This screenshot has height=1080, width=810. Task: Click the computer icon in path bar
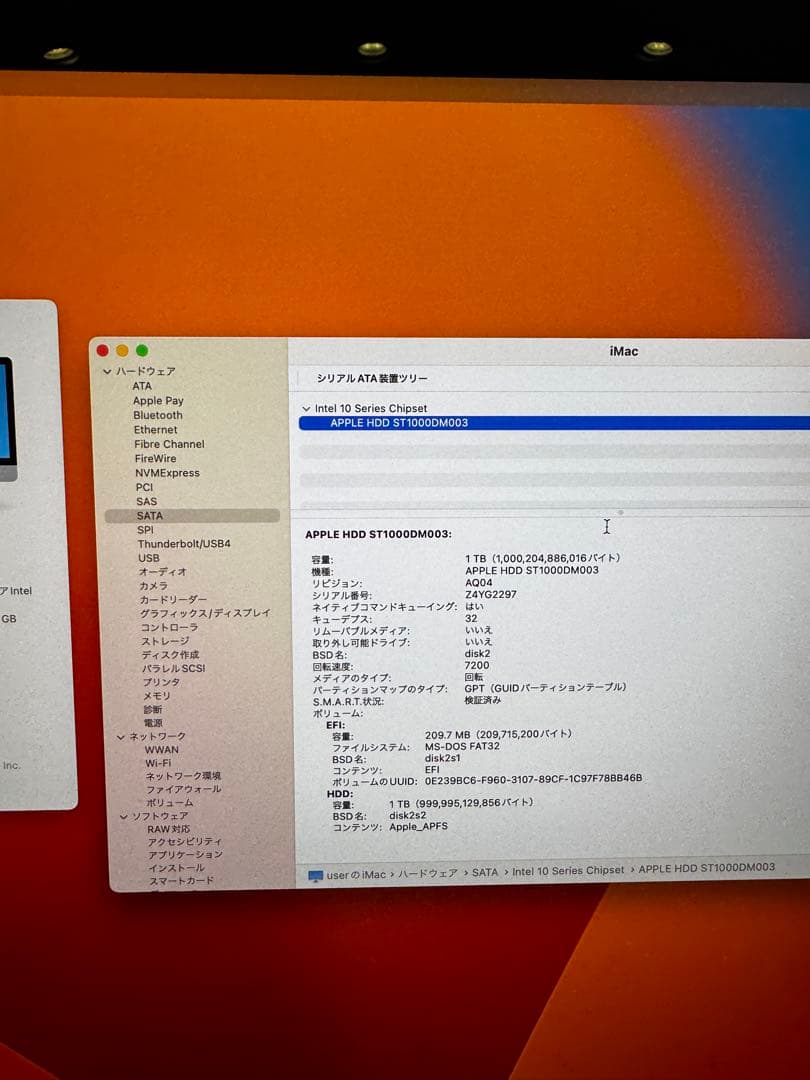pyautogui.click(x=315, y=876)
